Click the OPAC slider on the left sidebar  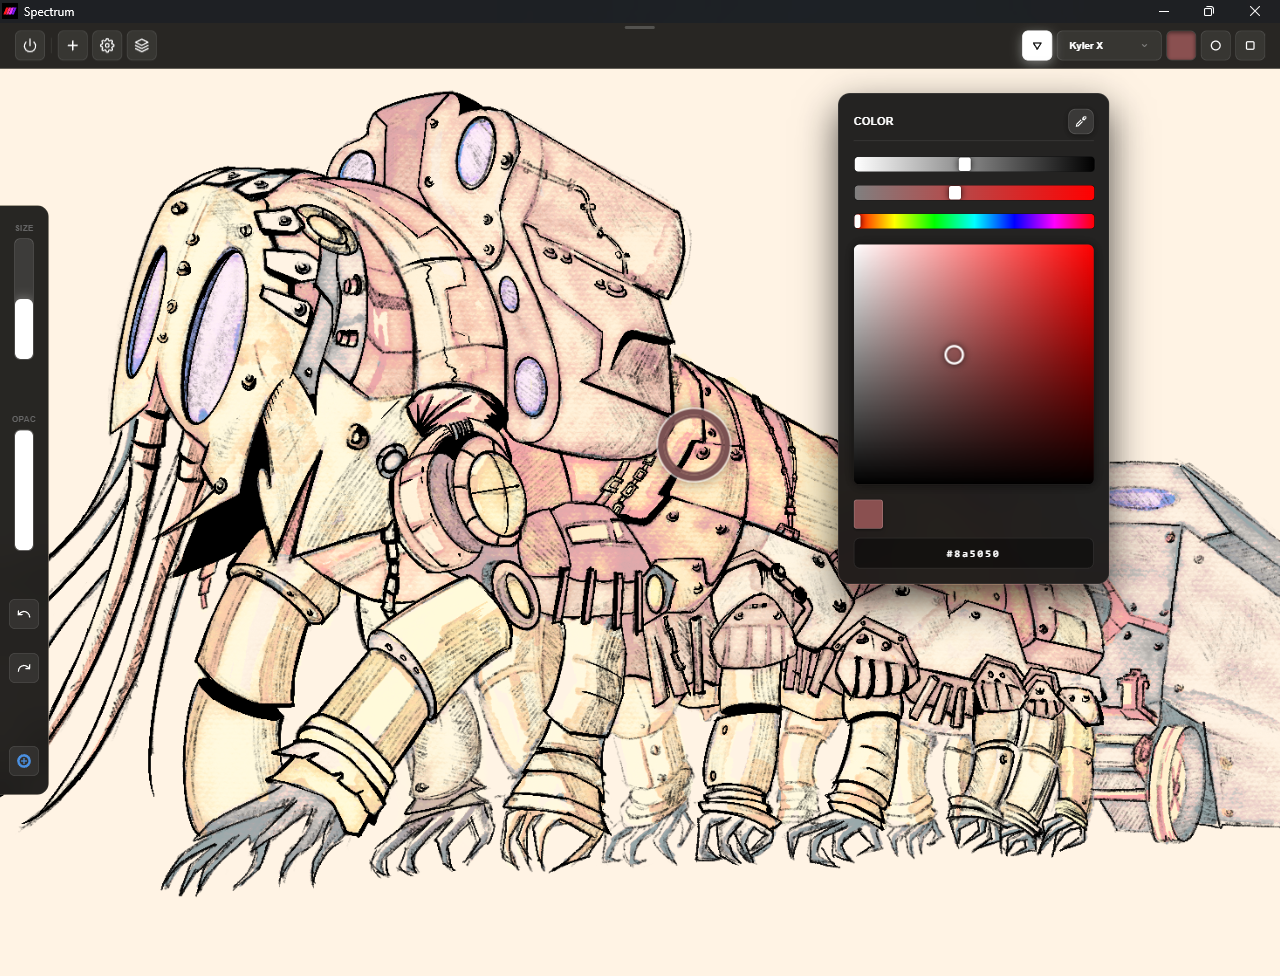pos(23,490)
